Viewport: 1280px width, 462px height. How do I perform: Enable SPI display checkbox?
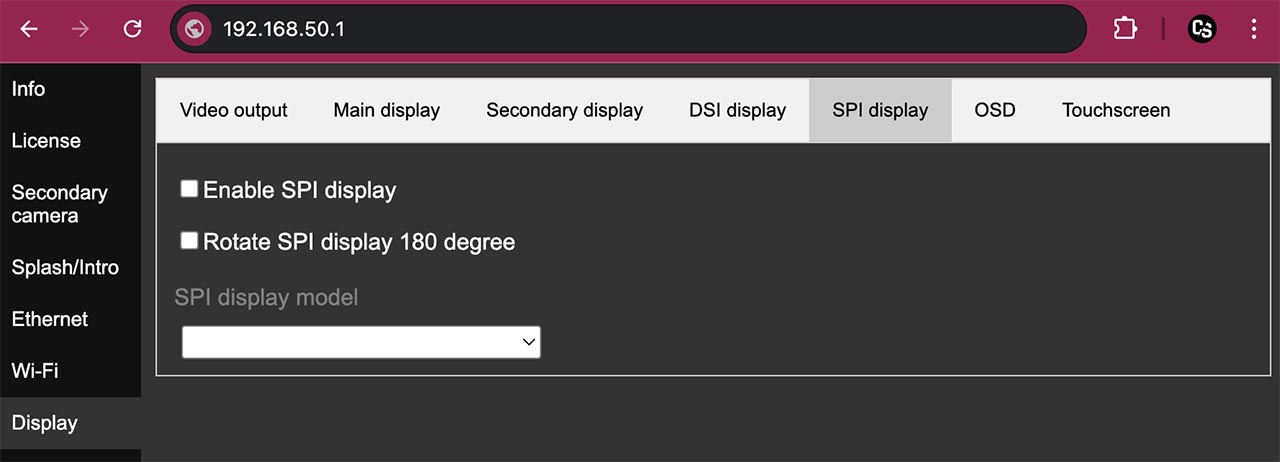(x=189, y=188)
